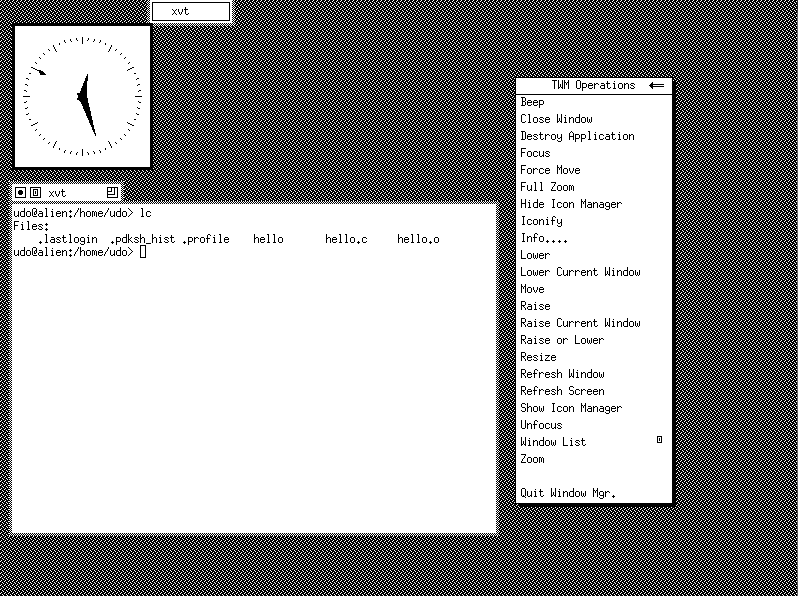Screen dimensions: 798x596
Task: Click the .profile file name in terminal
Action: coord(206,239)
